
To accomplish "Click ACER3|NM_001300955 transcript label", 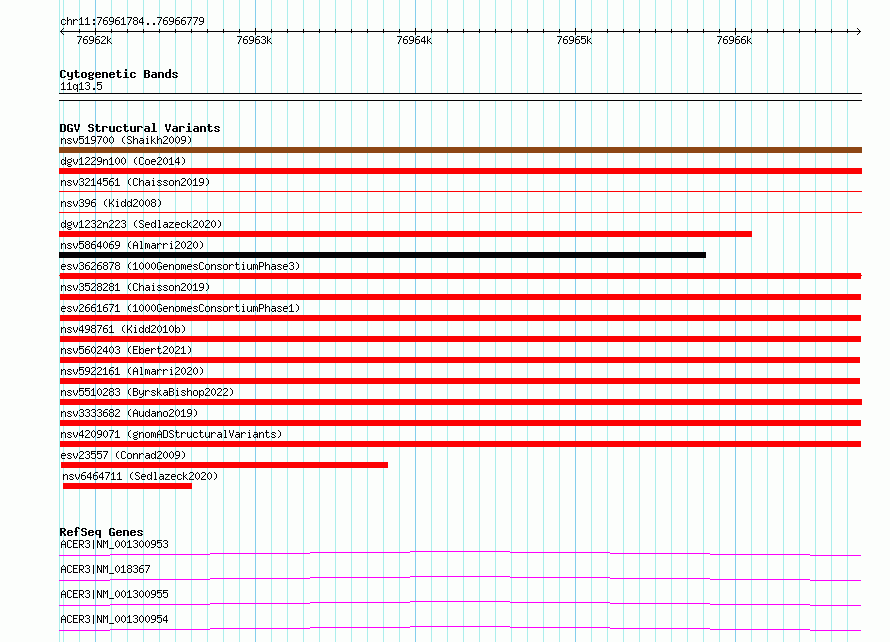I will (x=114, y=594).
